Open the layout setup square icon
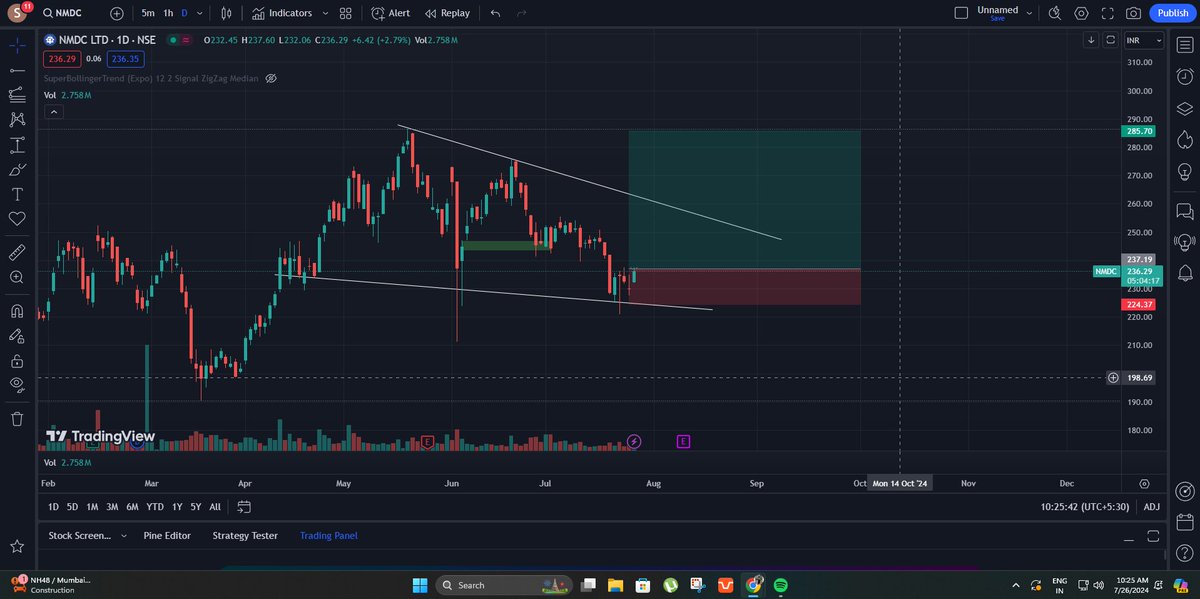The width and height of the screenshot is (1200, 599). pos(961,13)
